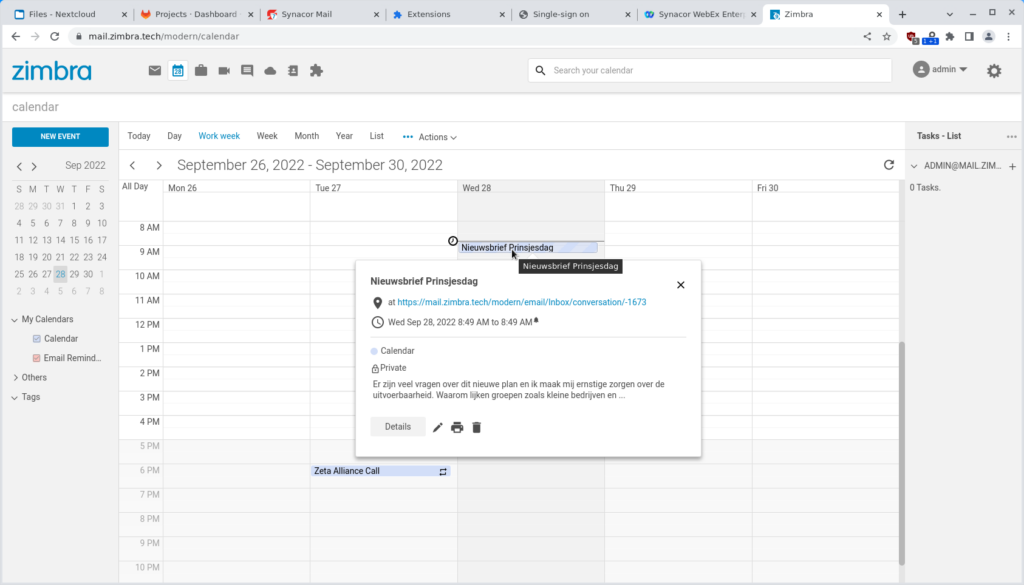Open Zimbra settings with the gear icon

993,70
